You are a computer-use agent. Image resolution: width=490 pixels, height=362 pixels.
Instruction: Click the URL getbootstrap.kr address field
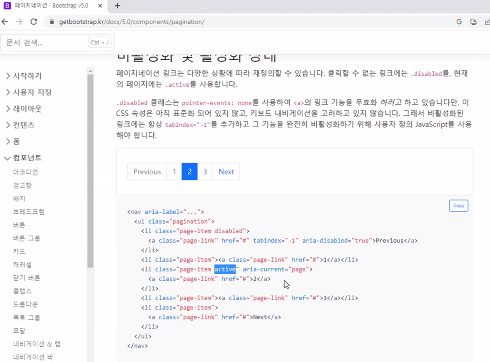coord(132,22)
